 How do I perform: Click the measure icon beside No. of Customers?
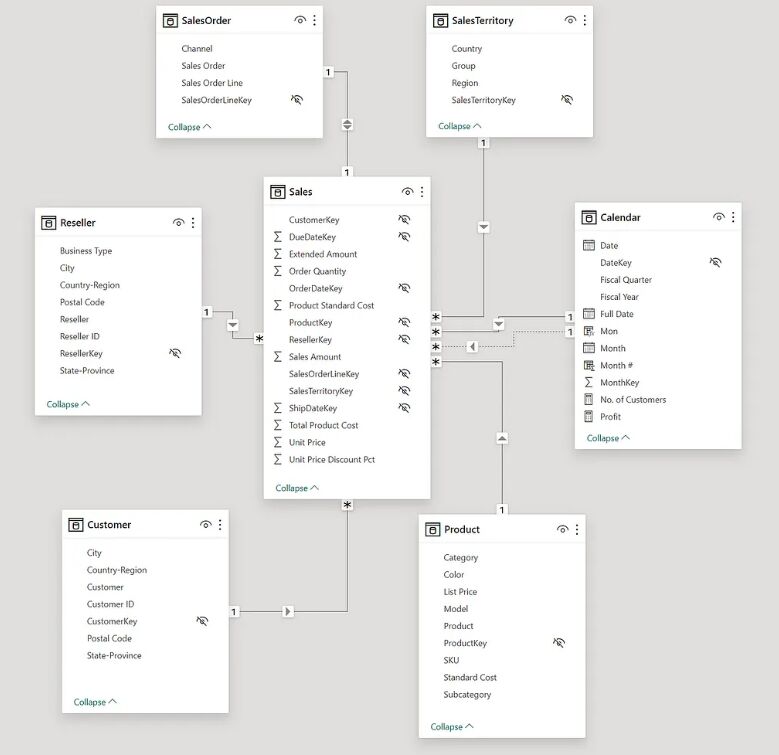click(x=588, y=399)
